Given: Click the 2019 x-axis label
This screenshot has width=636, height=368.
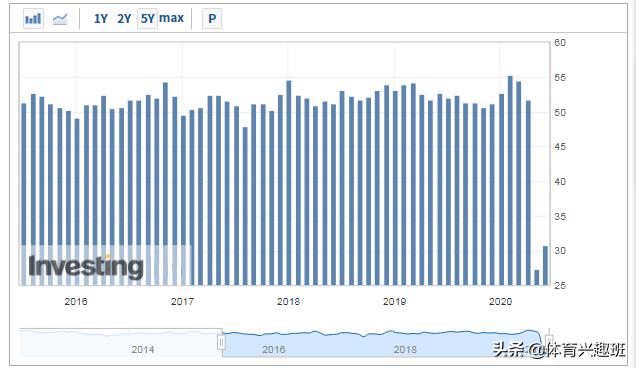Looking at the screenshot, I should click(394, 301).
